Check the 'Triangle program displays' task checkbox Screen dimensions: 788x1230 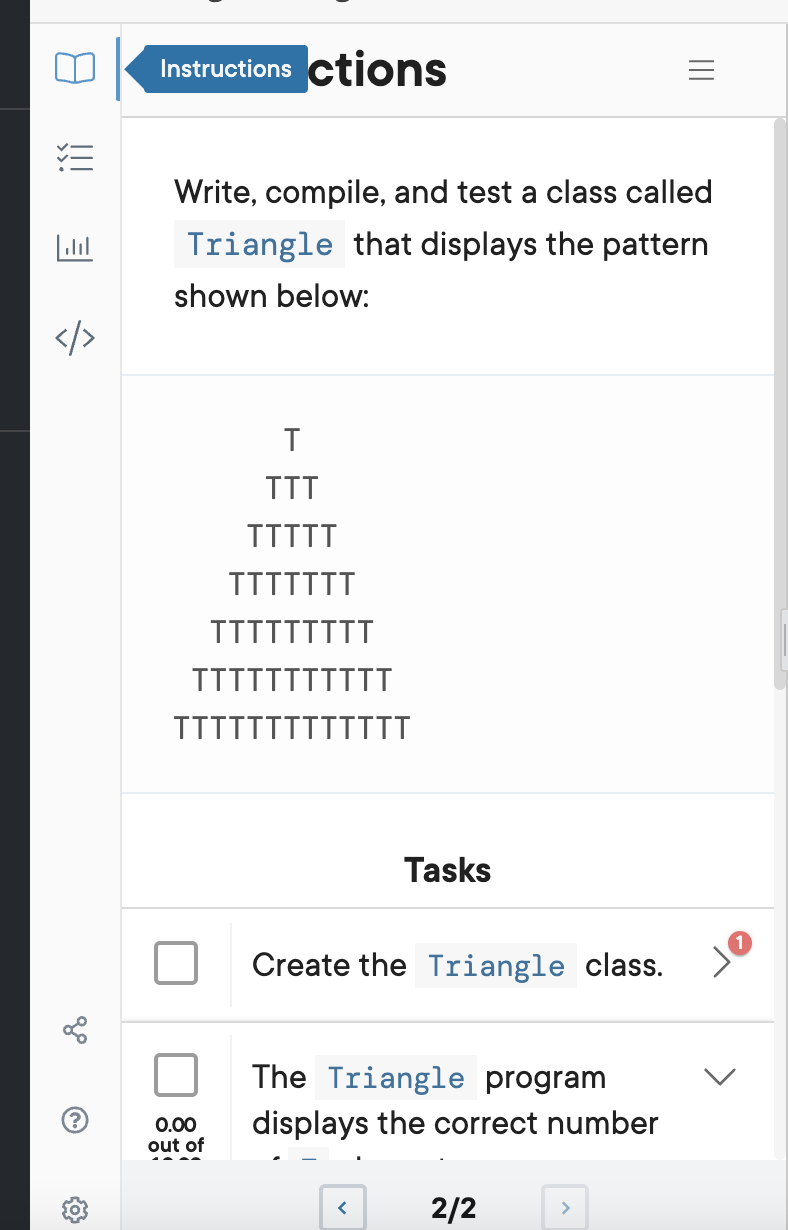click(175, 1075)
